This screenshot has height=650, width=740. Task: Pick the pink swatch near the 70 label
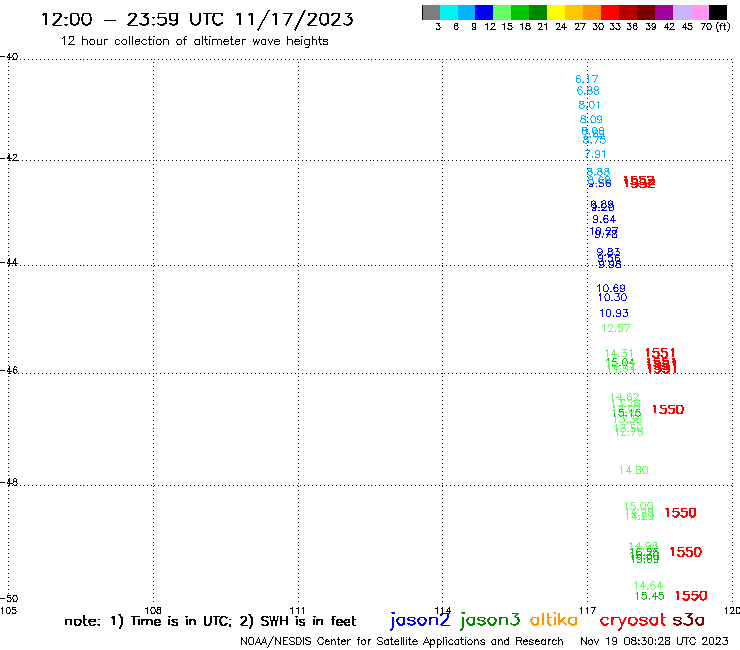coord(700,12)
